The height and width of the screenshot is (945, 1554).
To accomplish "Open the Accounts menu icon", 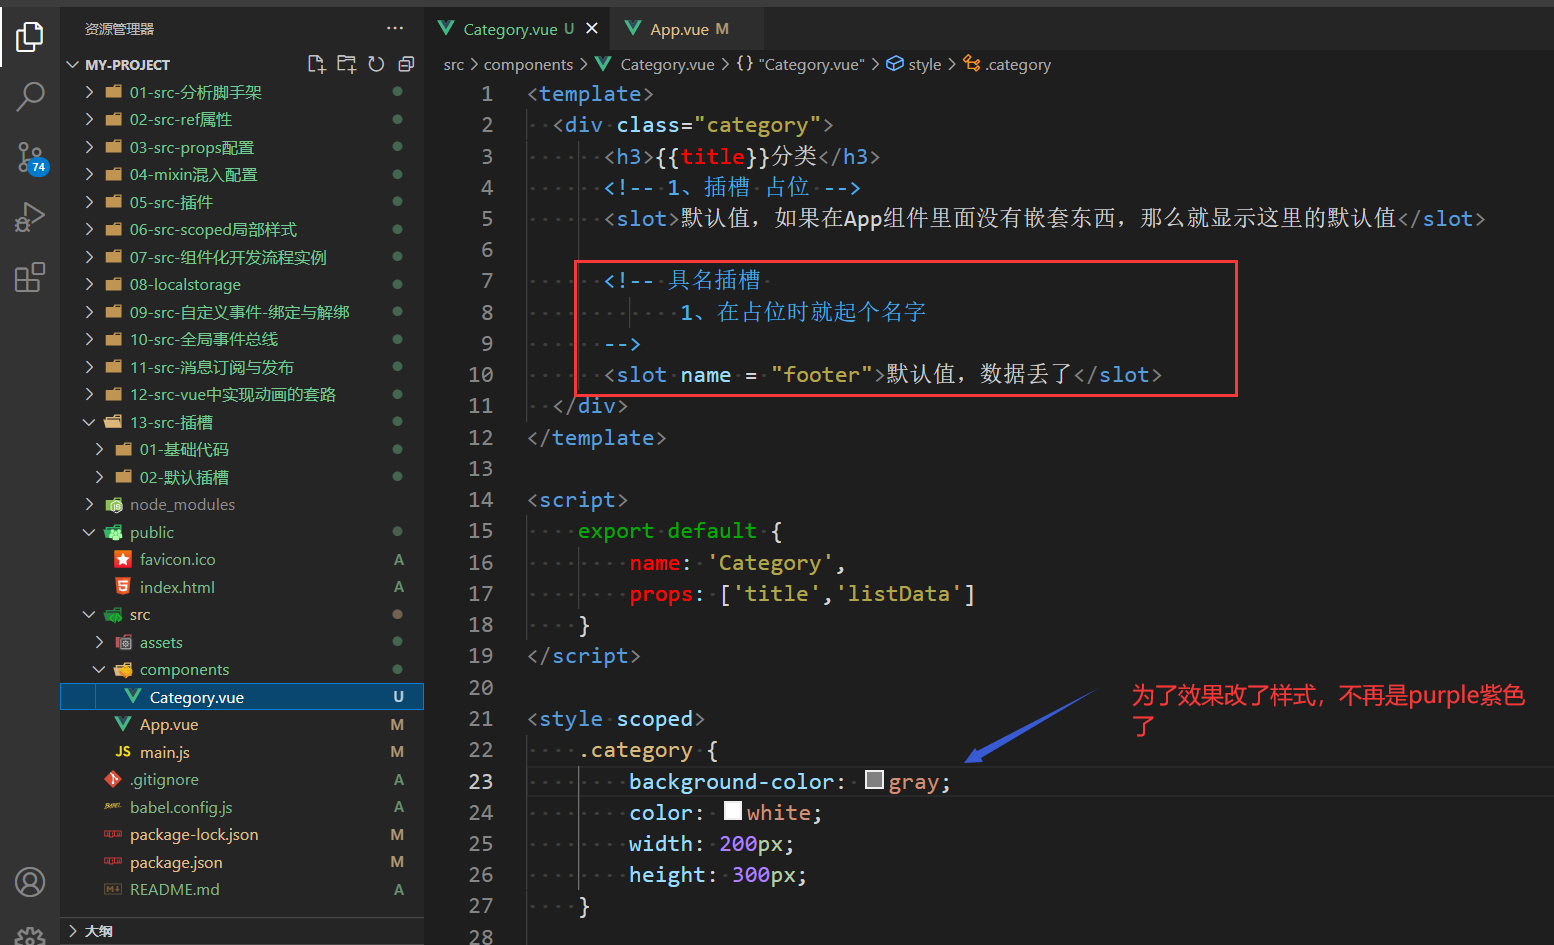I will pos(30,882).
